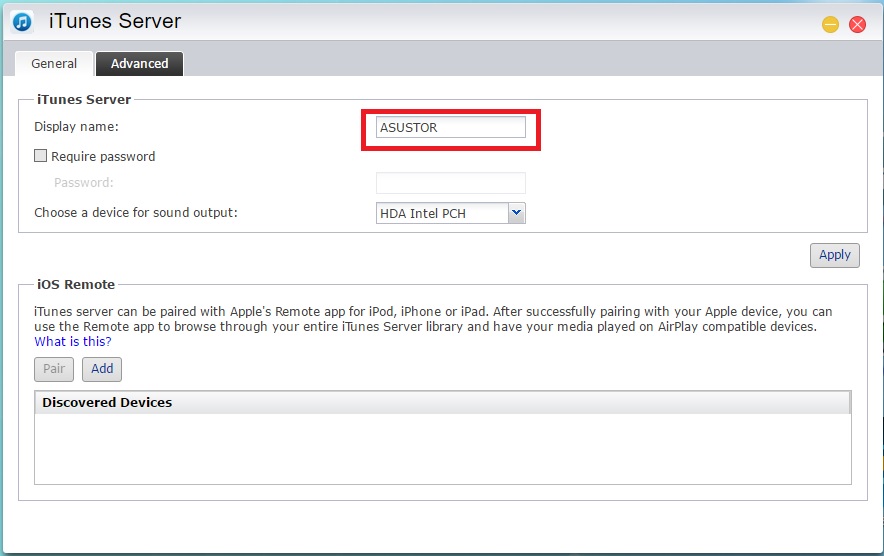
Task: Switch to the General tab
Action: [54, 64]
